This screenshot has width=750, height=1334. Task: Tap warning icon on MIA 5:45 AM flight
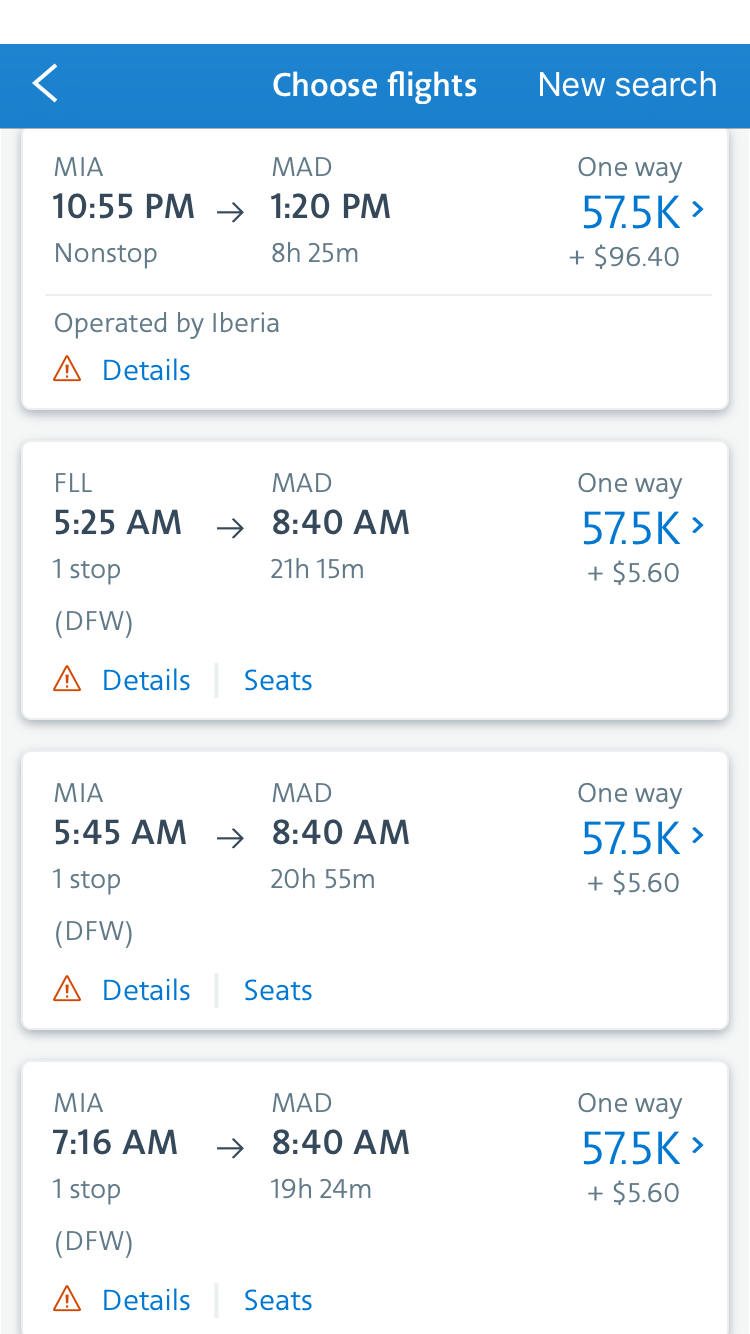coord(67,990)
